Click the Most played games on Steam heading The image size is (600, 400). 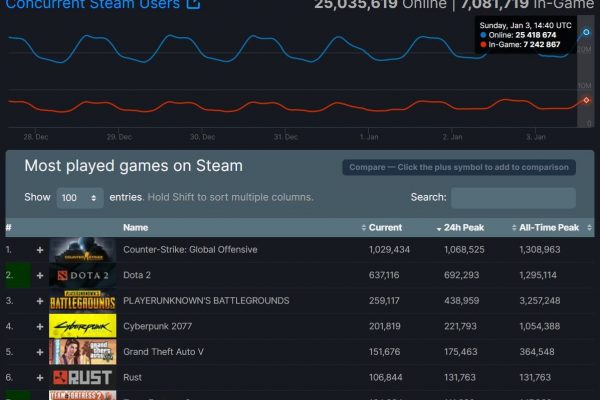pyautogui.click(x=134, y=166)
